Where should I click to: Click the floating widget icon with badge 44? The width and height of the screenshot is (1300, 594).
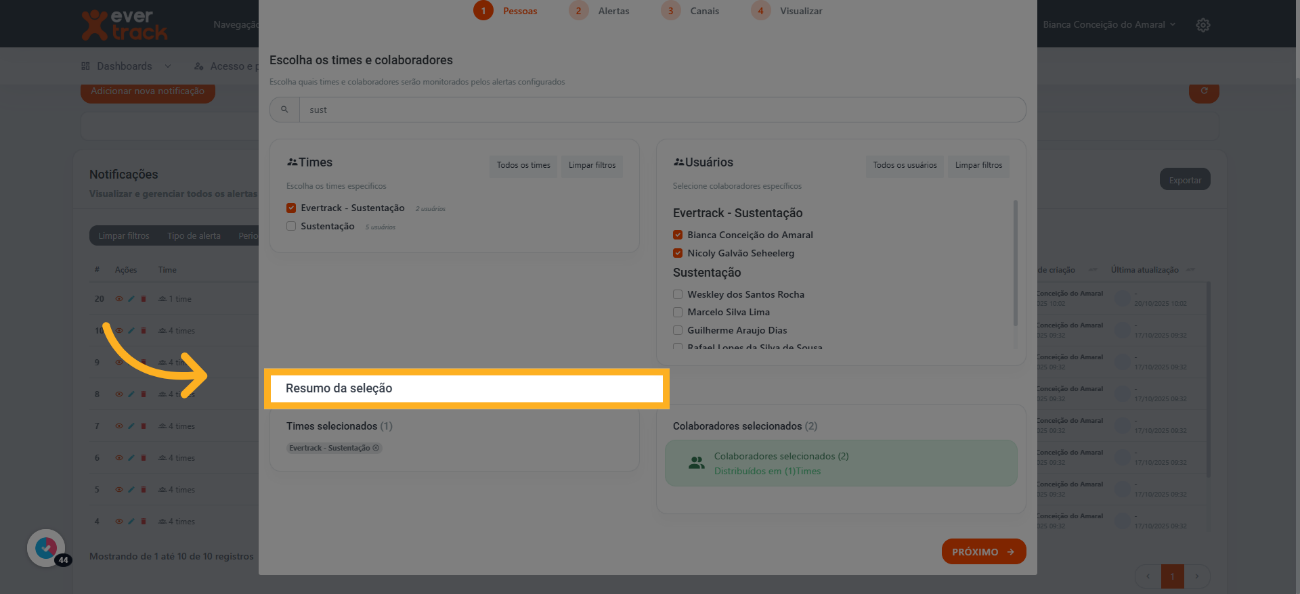point(46,548)
